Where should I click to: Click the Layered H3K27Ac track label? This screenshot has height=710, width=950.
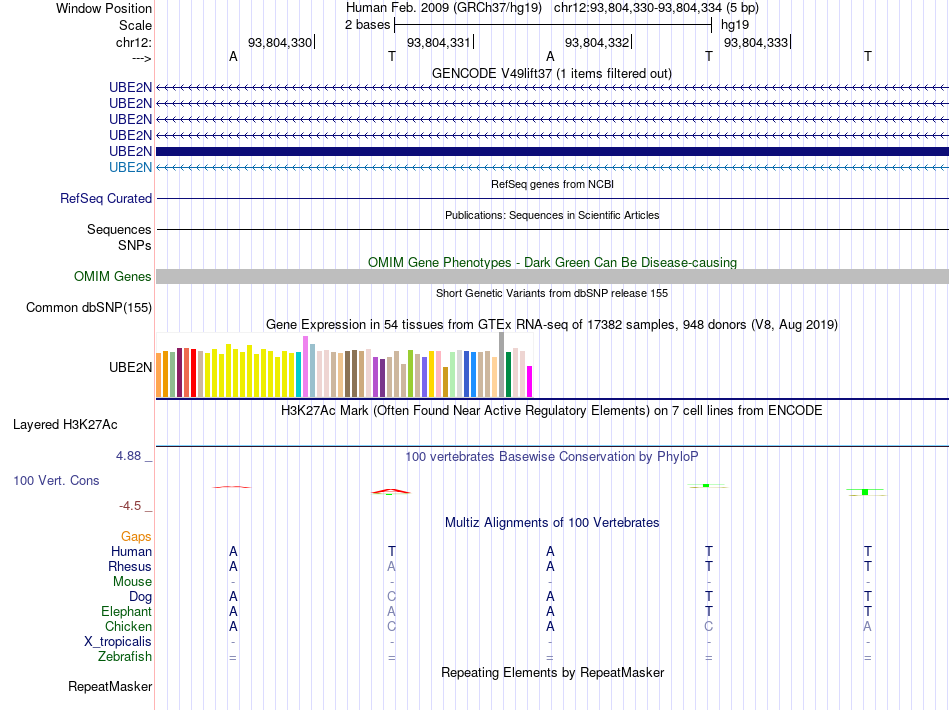(65, 425)
